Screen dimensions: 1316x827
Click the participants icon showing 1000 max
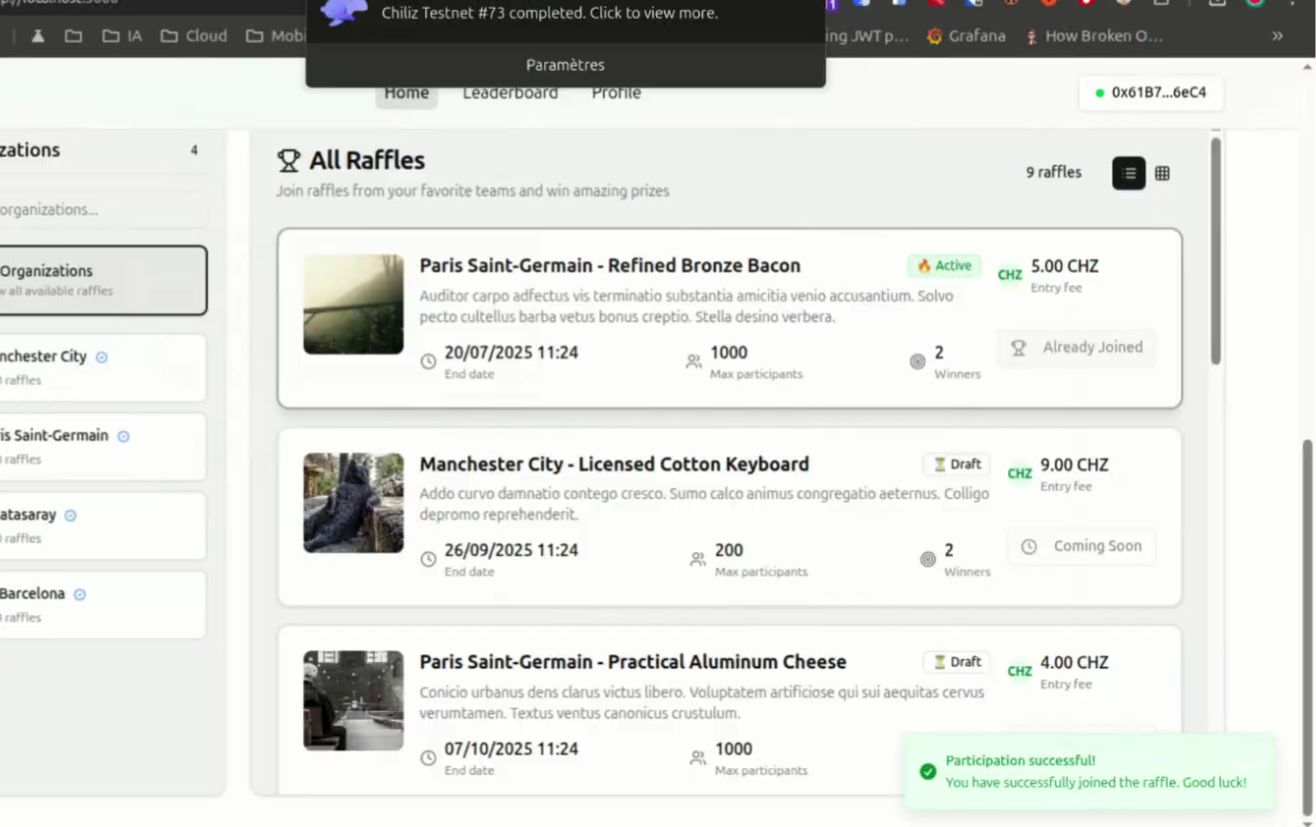tap(694, 361)
